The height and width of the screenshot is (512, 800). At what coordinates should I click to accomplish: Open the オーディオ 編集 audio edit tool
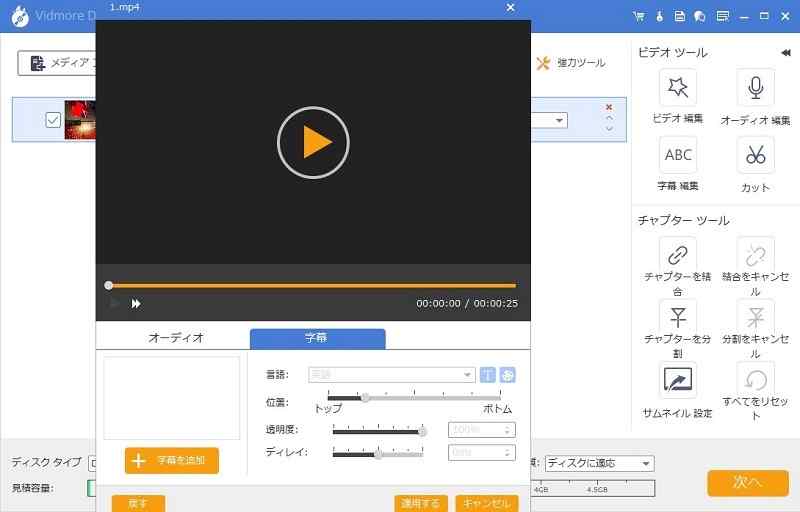point(756,88)
